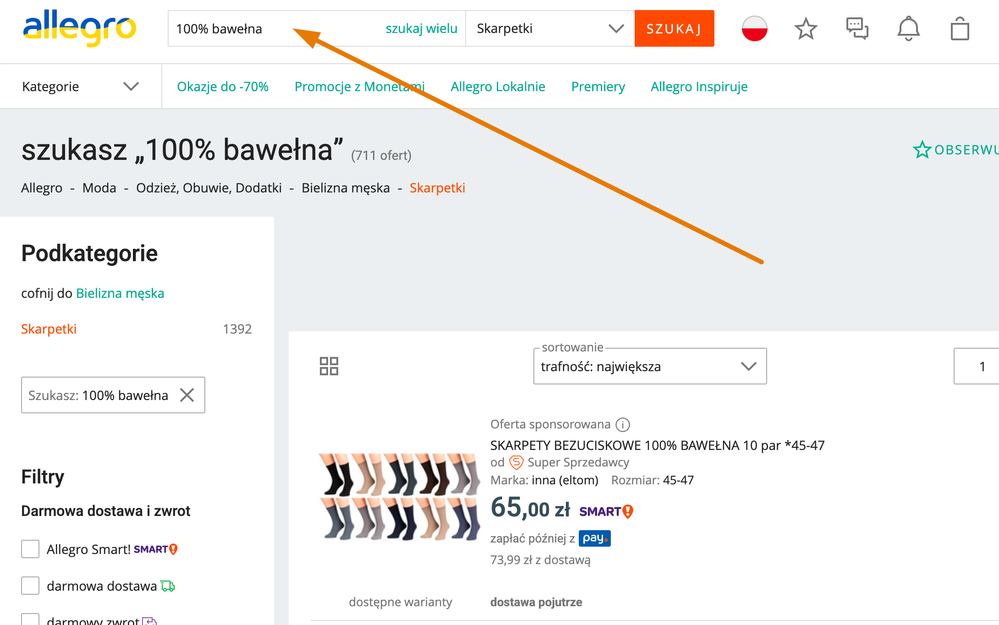This screenshot has height=625, width=999.
Task: Open notifications bell icon
Action: [908, 29]
